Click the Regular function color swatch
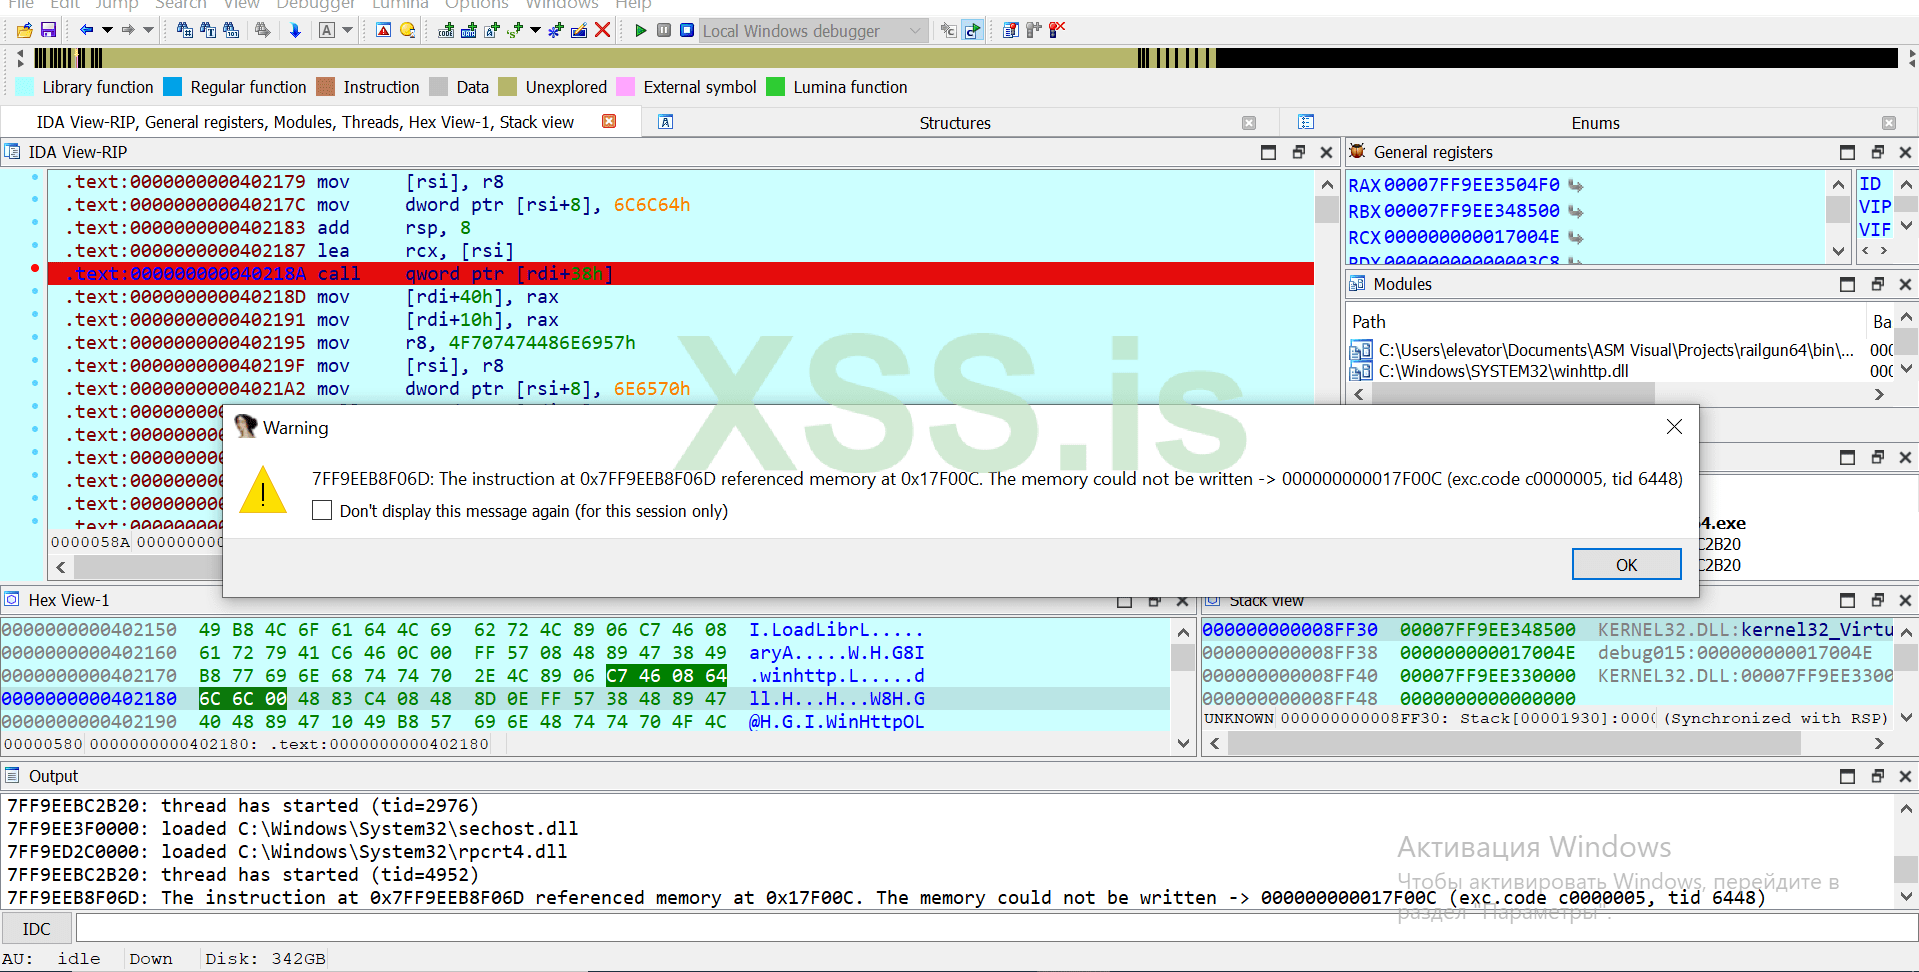 (x=172, y=87)
